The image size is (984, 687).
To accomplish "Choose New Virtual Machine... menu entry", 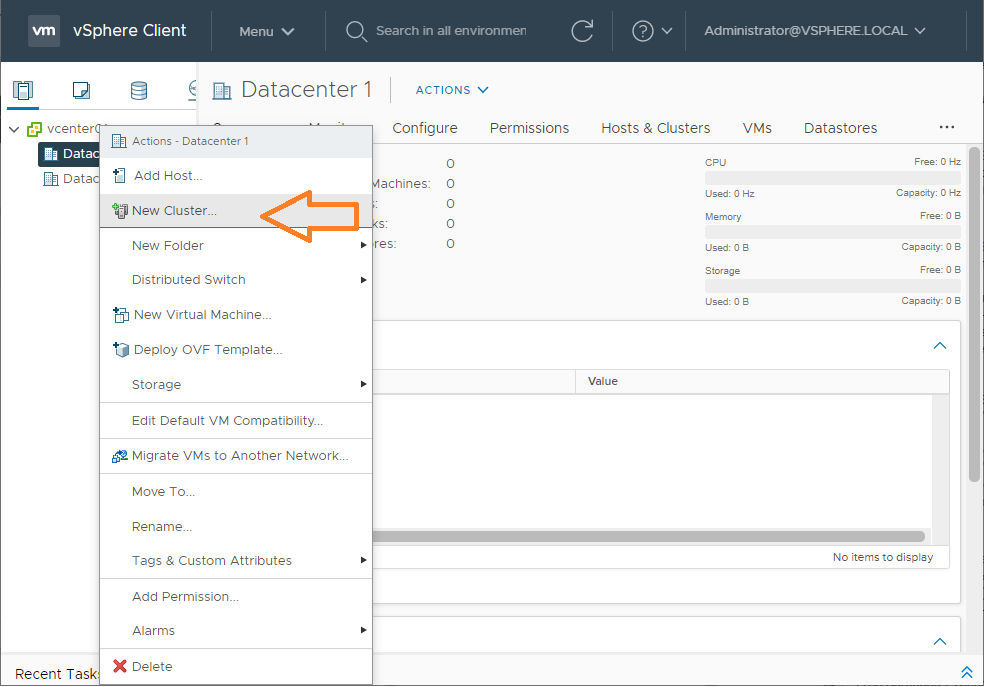I will 236,314.
